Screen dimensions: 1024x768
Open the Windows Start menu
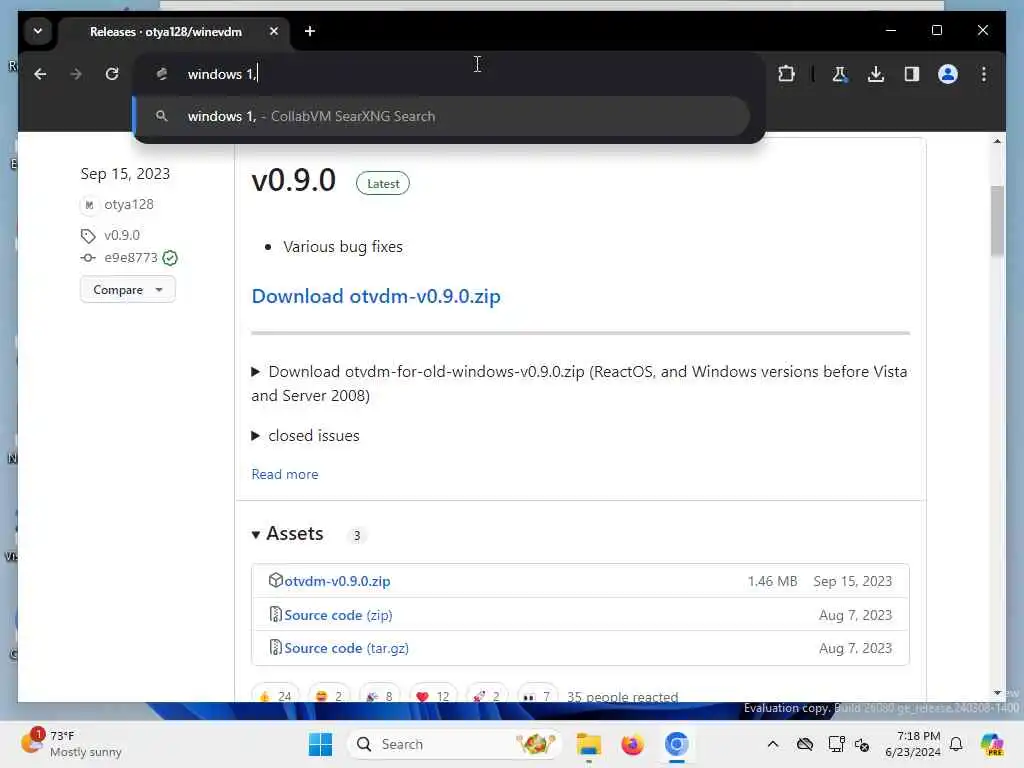click(320, 744)
